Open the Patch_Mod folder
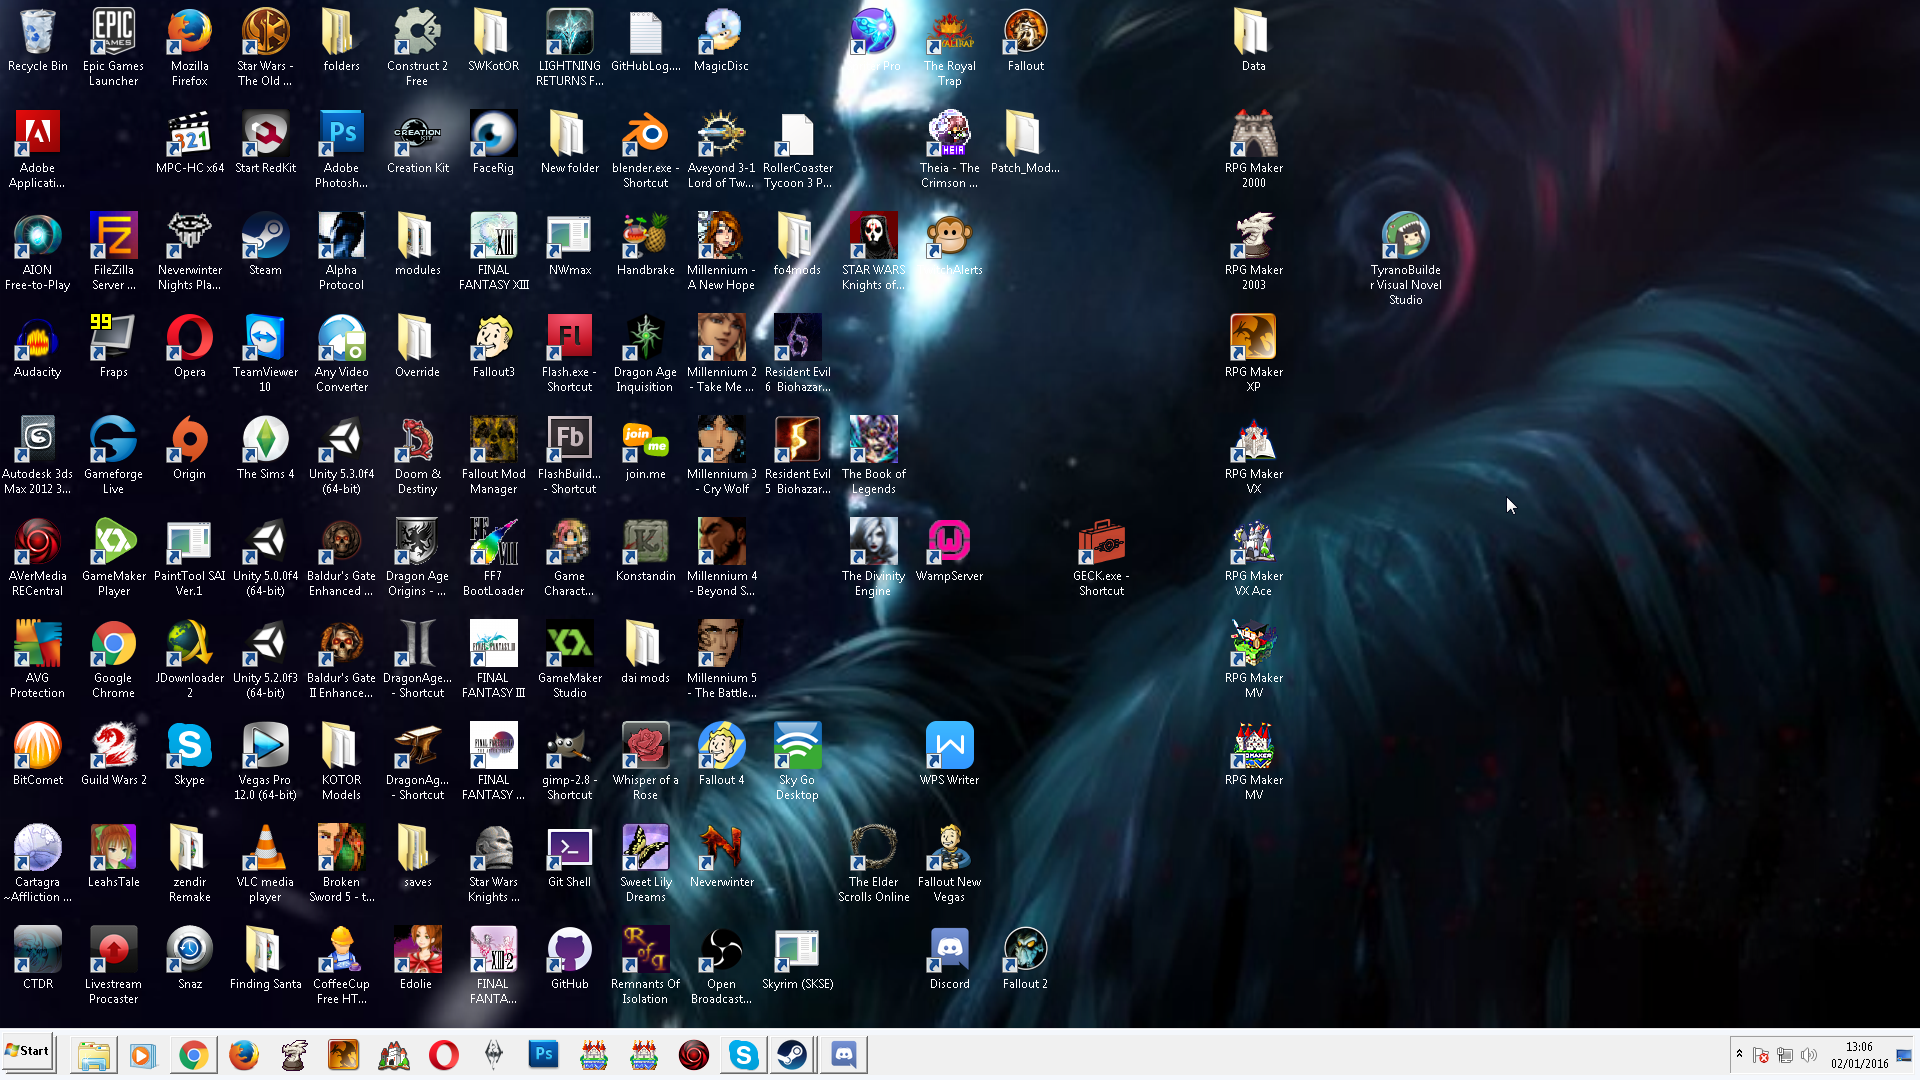Viewport: 1920px width, 1080px height. coord(1025,143)
